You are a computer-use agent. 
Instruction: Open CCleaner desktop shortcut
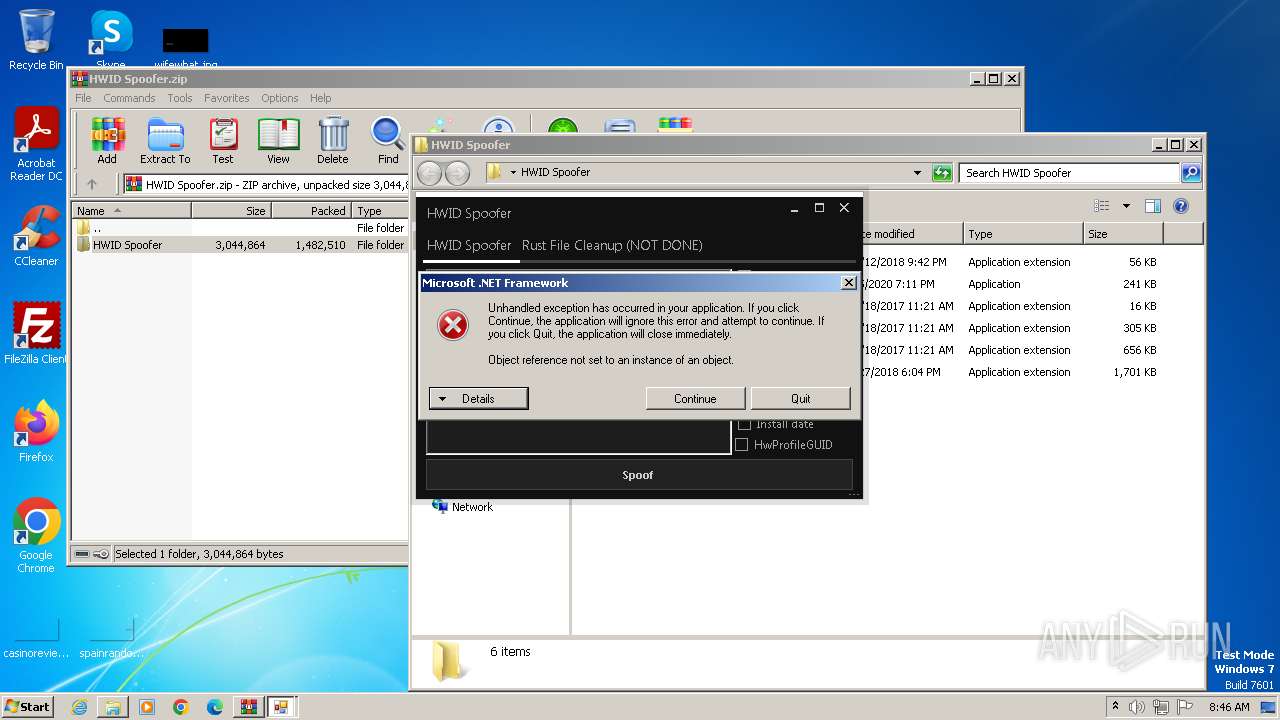click(x=36, y=236)
